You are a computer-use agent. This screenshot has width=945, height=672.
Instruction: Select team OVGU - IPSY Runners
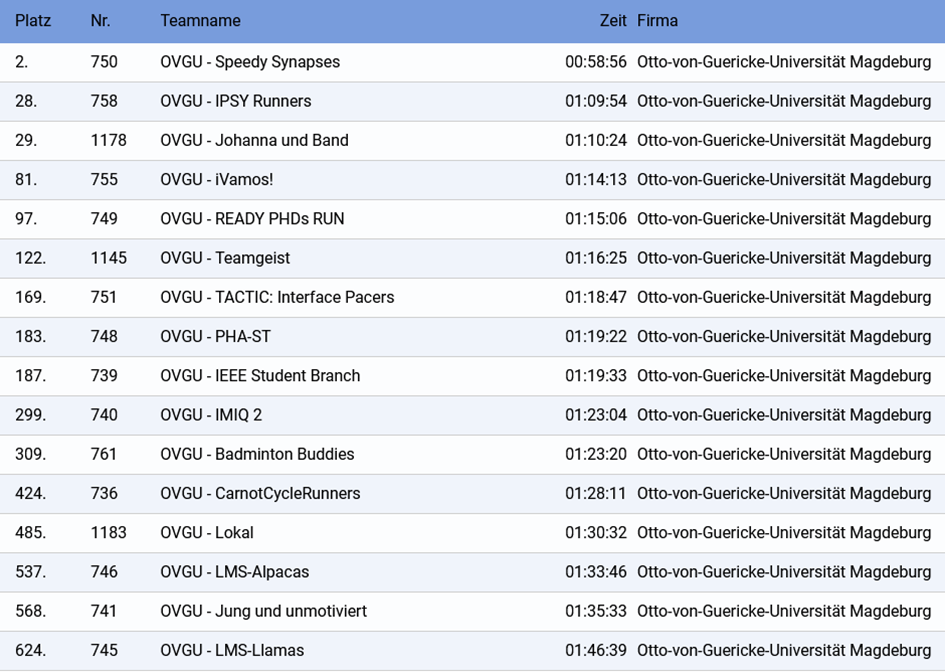[x=236, y=101]
